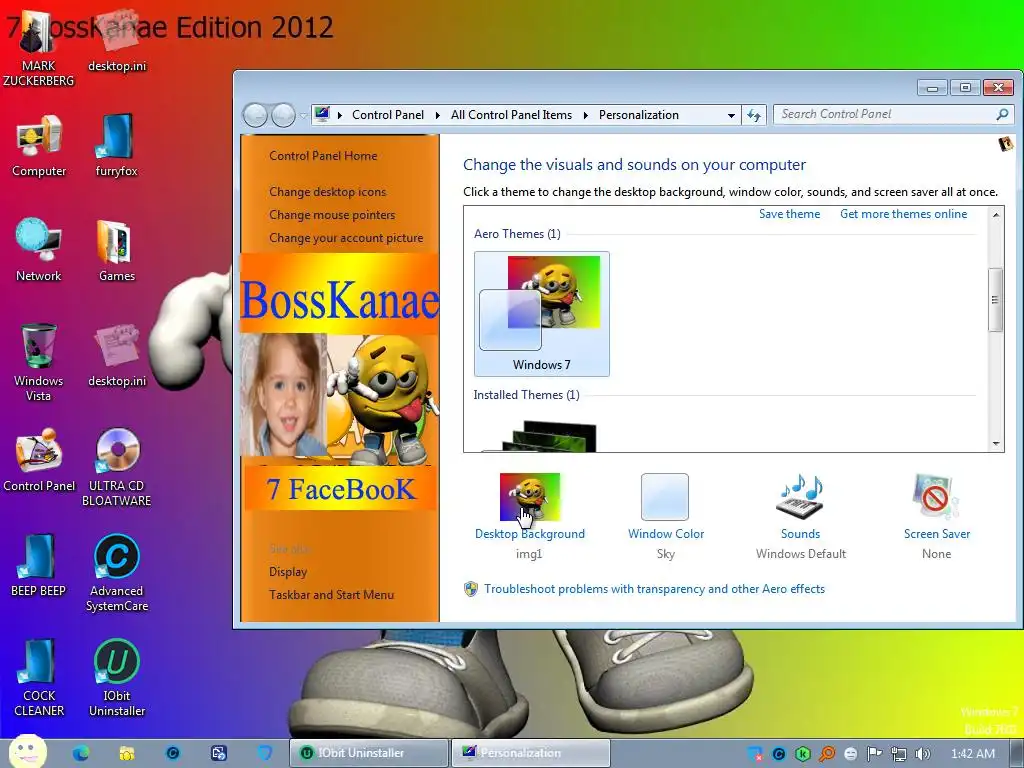Switch to Personalization taskbar button
Viewport: 1024px width, 768px height.
coord(530,753)
